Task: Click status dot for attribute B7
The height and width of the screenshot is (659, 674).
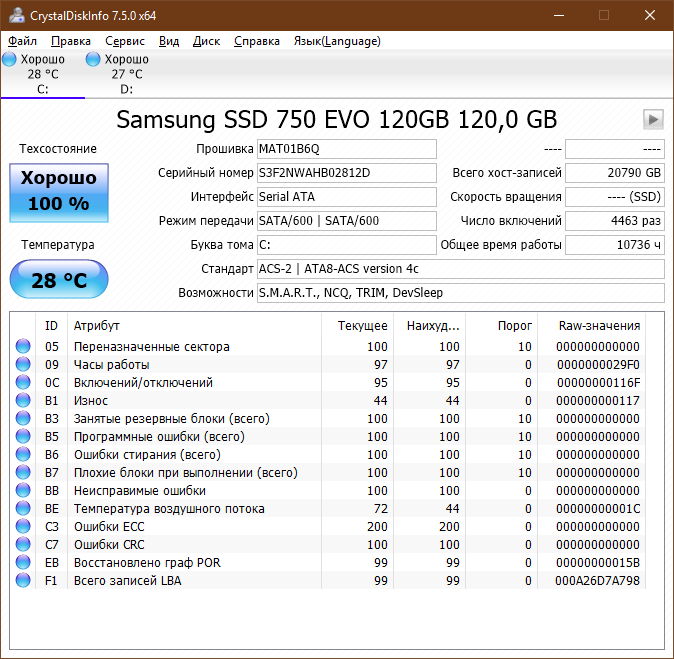Action: (23, 472)
